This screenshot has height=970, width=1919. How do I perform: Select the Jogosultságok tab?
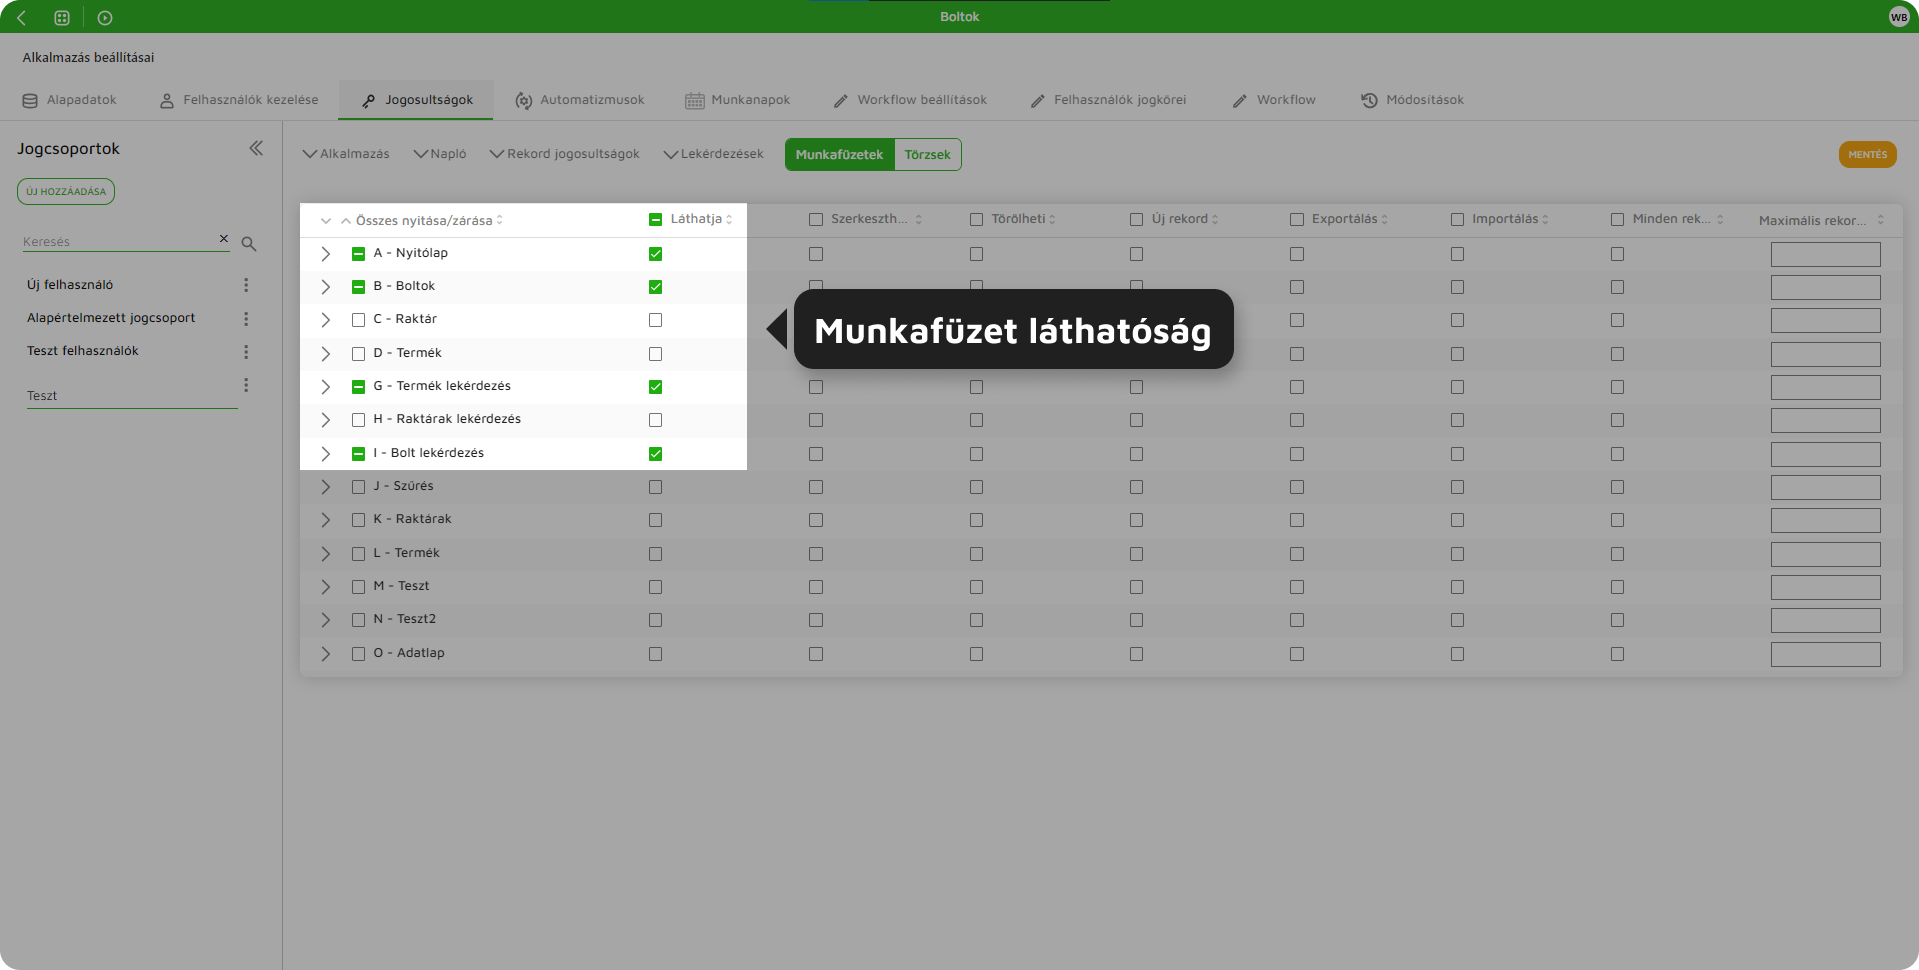click(x=416, y=100)
